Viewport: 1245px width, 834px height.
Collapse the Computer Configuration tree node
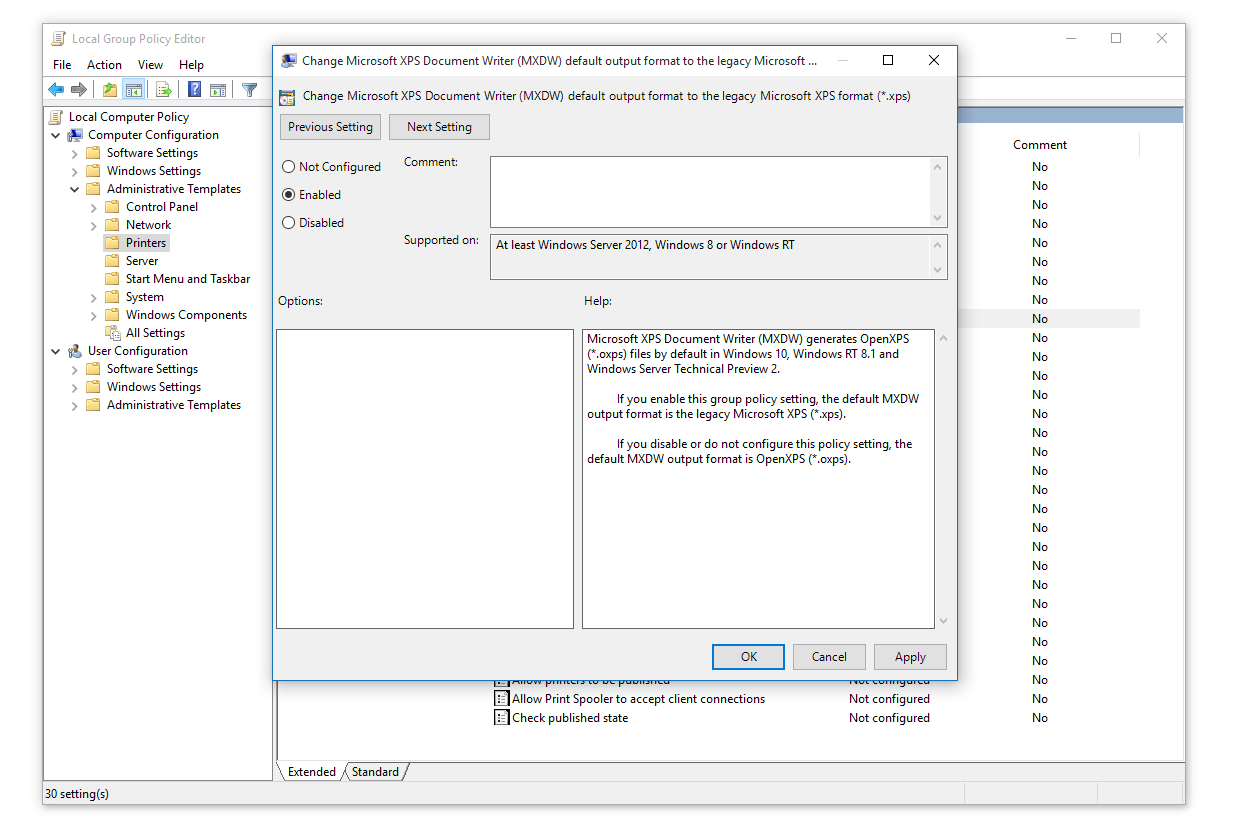[x=56, y=135]
